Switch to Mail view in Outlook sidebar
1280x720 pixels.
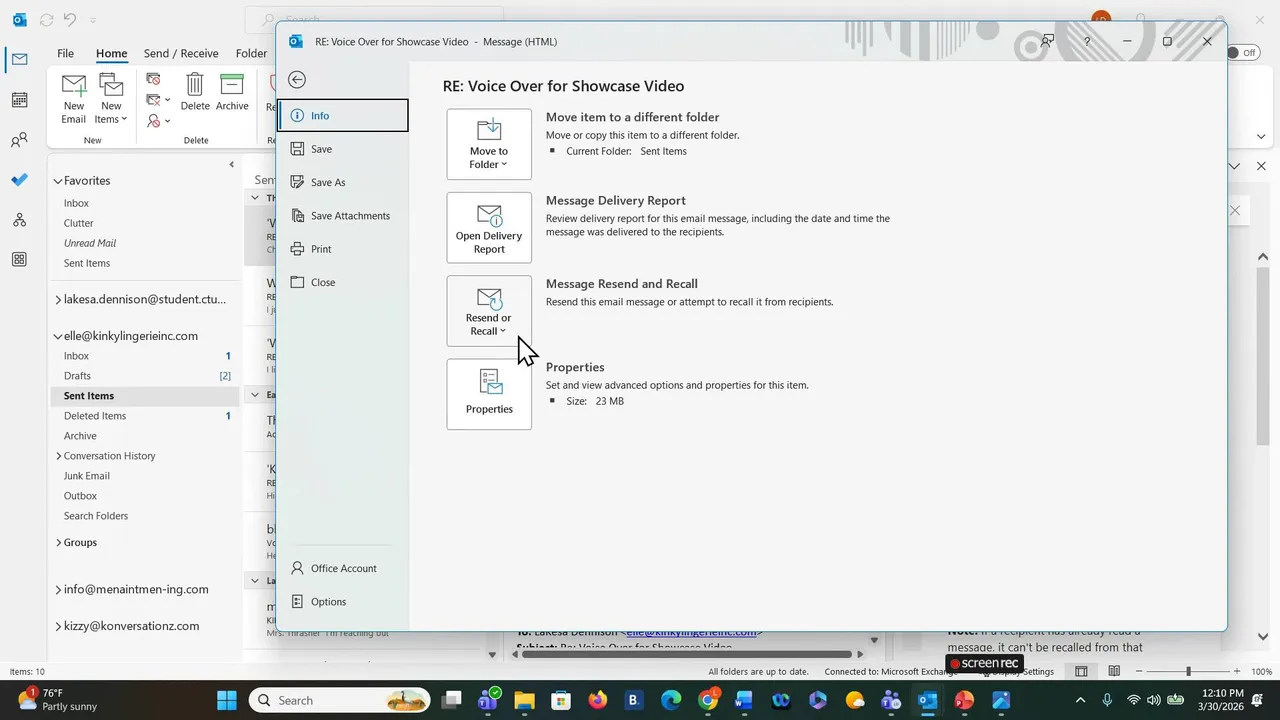(x=19, y=60)
